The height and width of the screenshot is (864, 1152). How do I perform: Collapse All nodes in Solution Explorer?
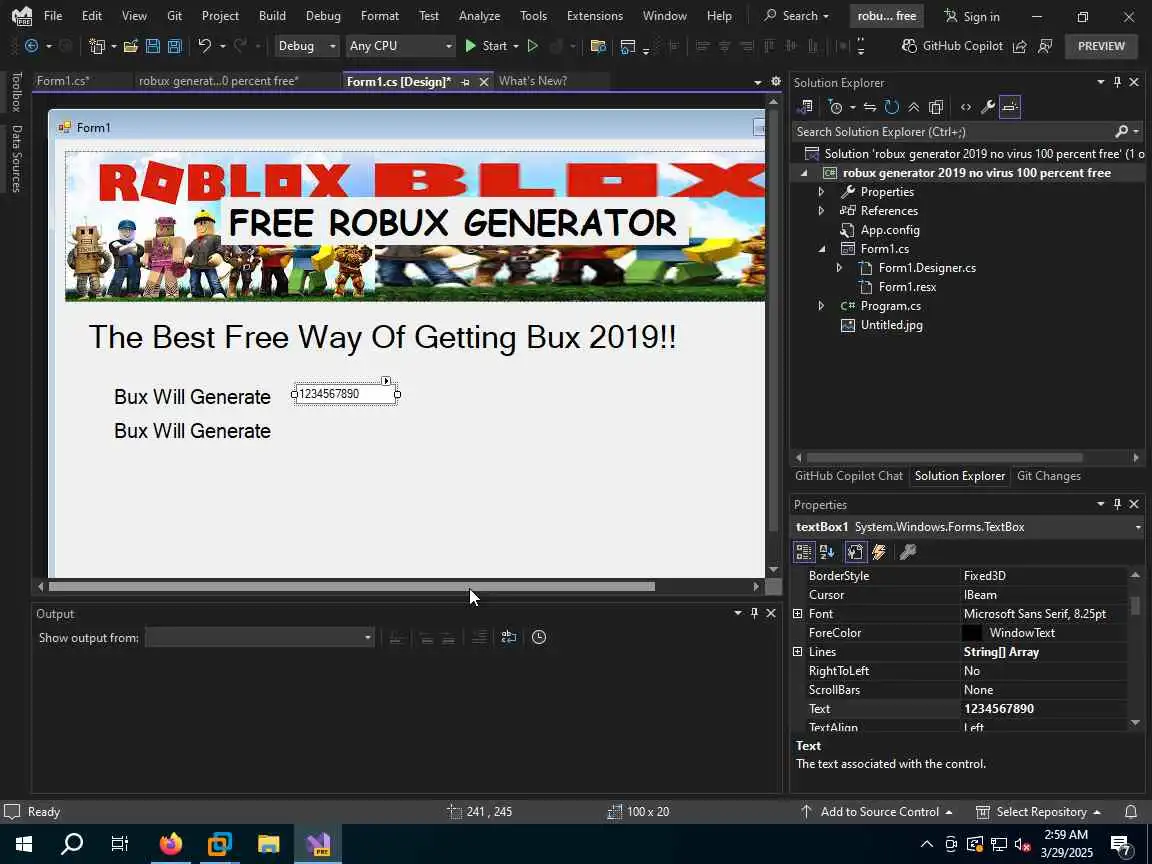click(913, 107)
